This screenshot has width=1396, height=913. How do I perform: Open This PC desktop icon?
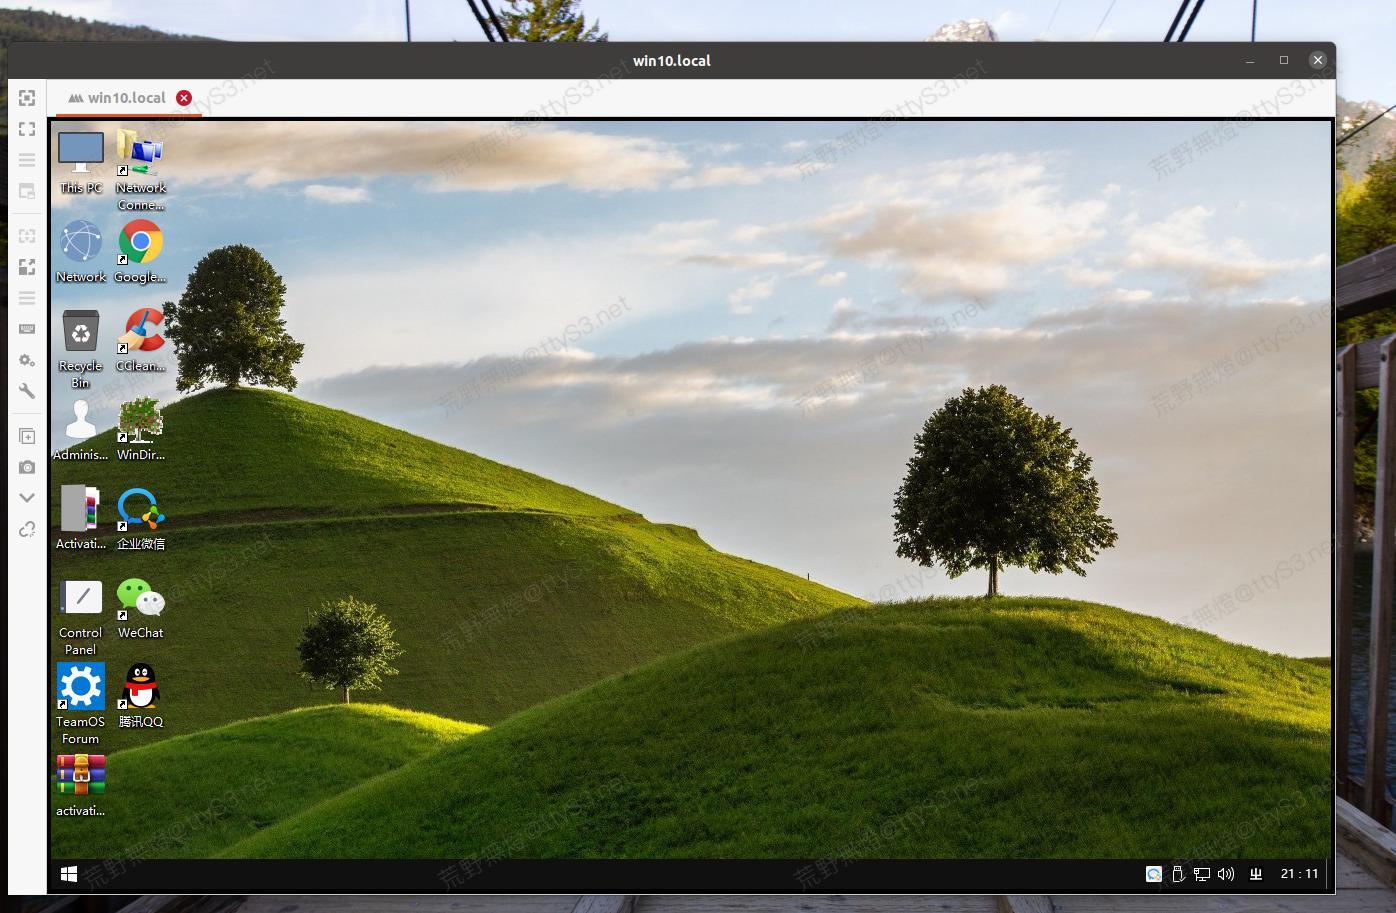point(81,162)
